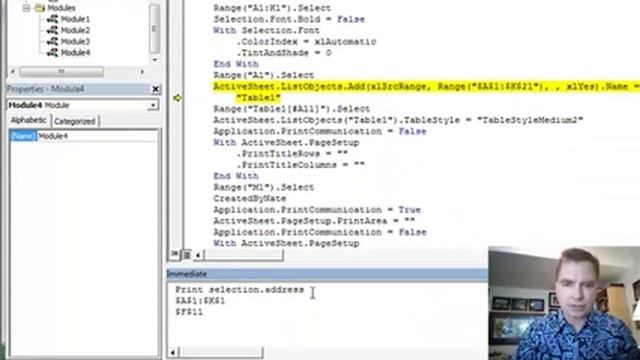Click the Range("A1:K1").Select line
Screen dimensions: 640x360
(x=272, y=8)
